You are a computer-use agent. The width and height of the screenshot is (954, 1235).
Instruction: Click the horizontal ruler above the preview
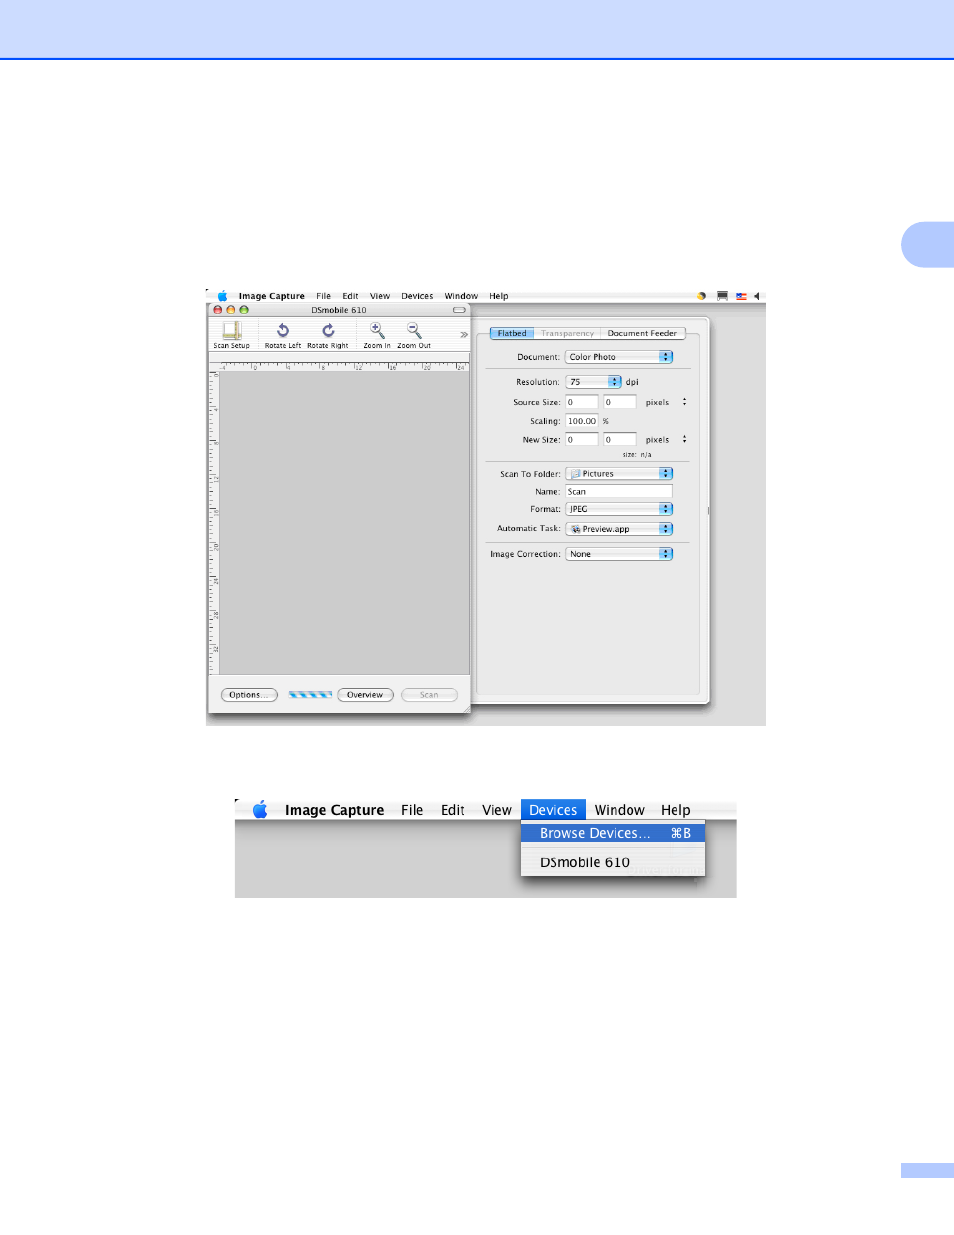coord(344,366)
